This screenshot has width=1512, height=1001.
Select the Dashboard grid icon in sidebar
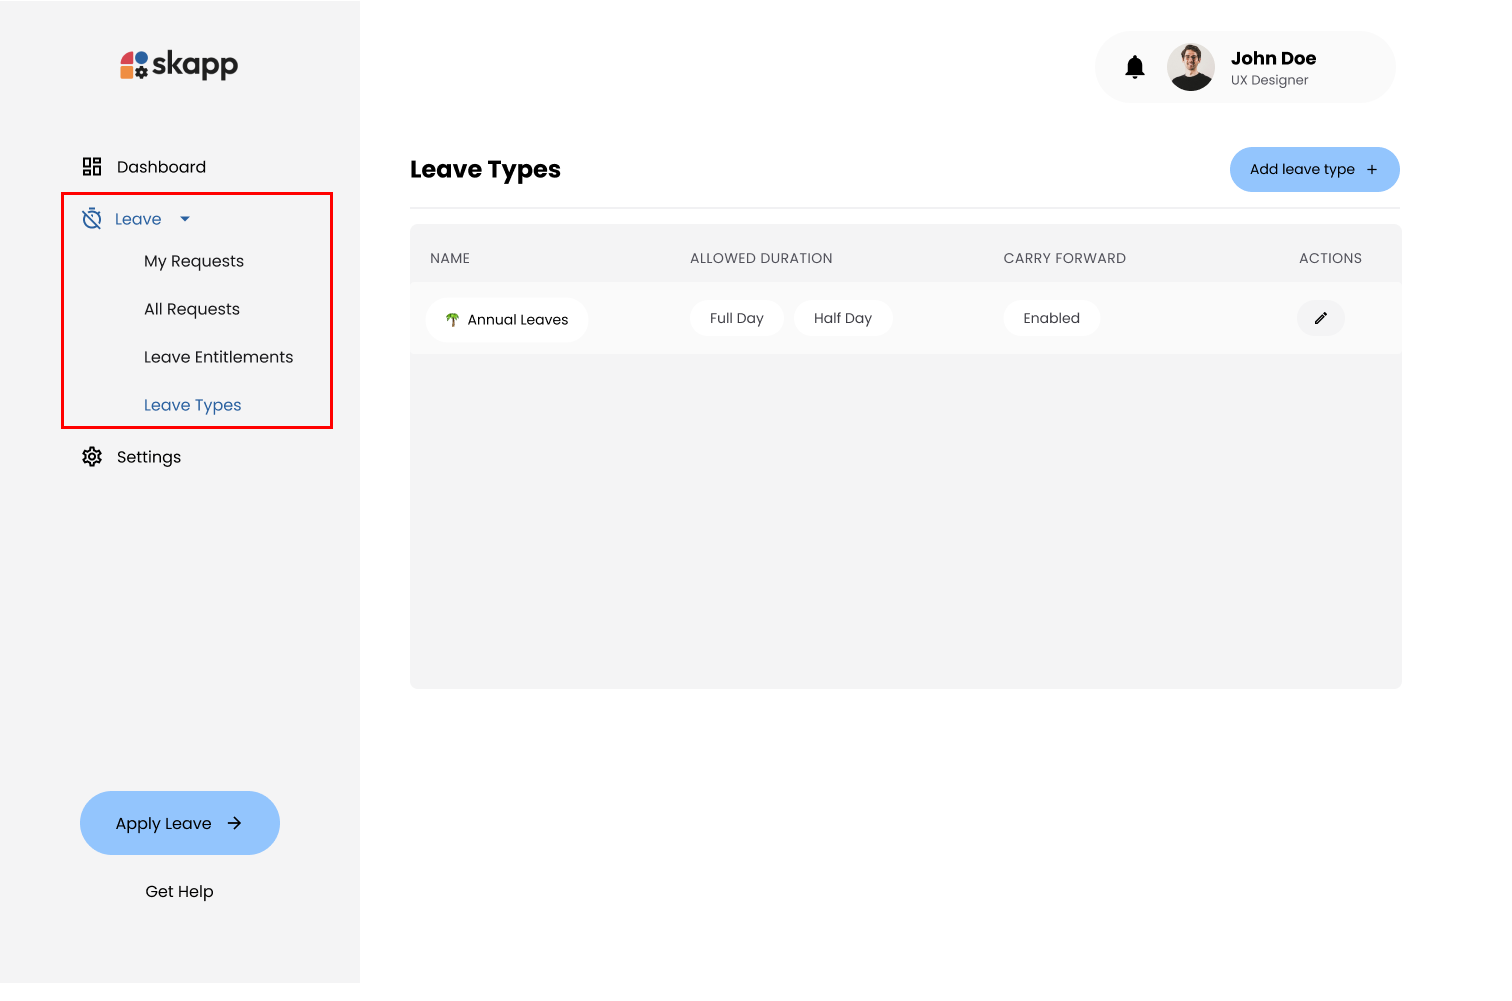91,166
